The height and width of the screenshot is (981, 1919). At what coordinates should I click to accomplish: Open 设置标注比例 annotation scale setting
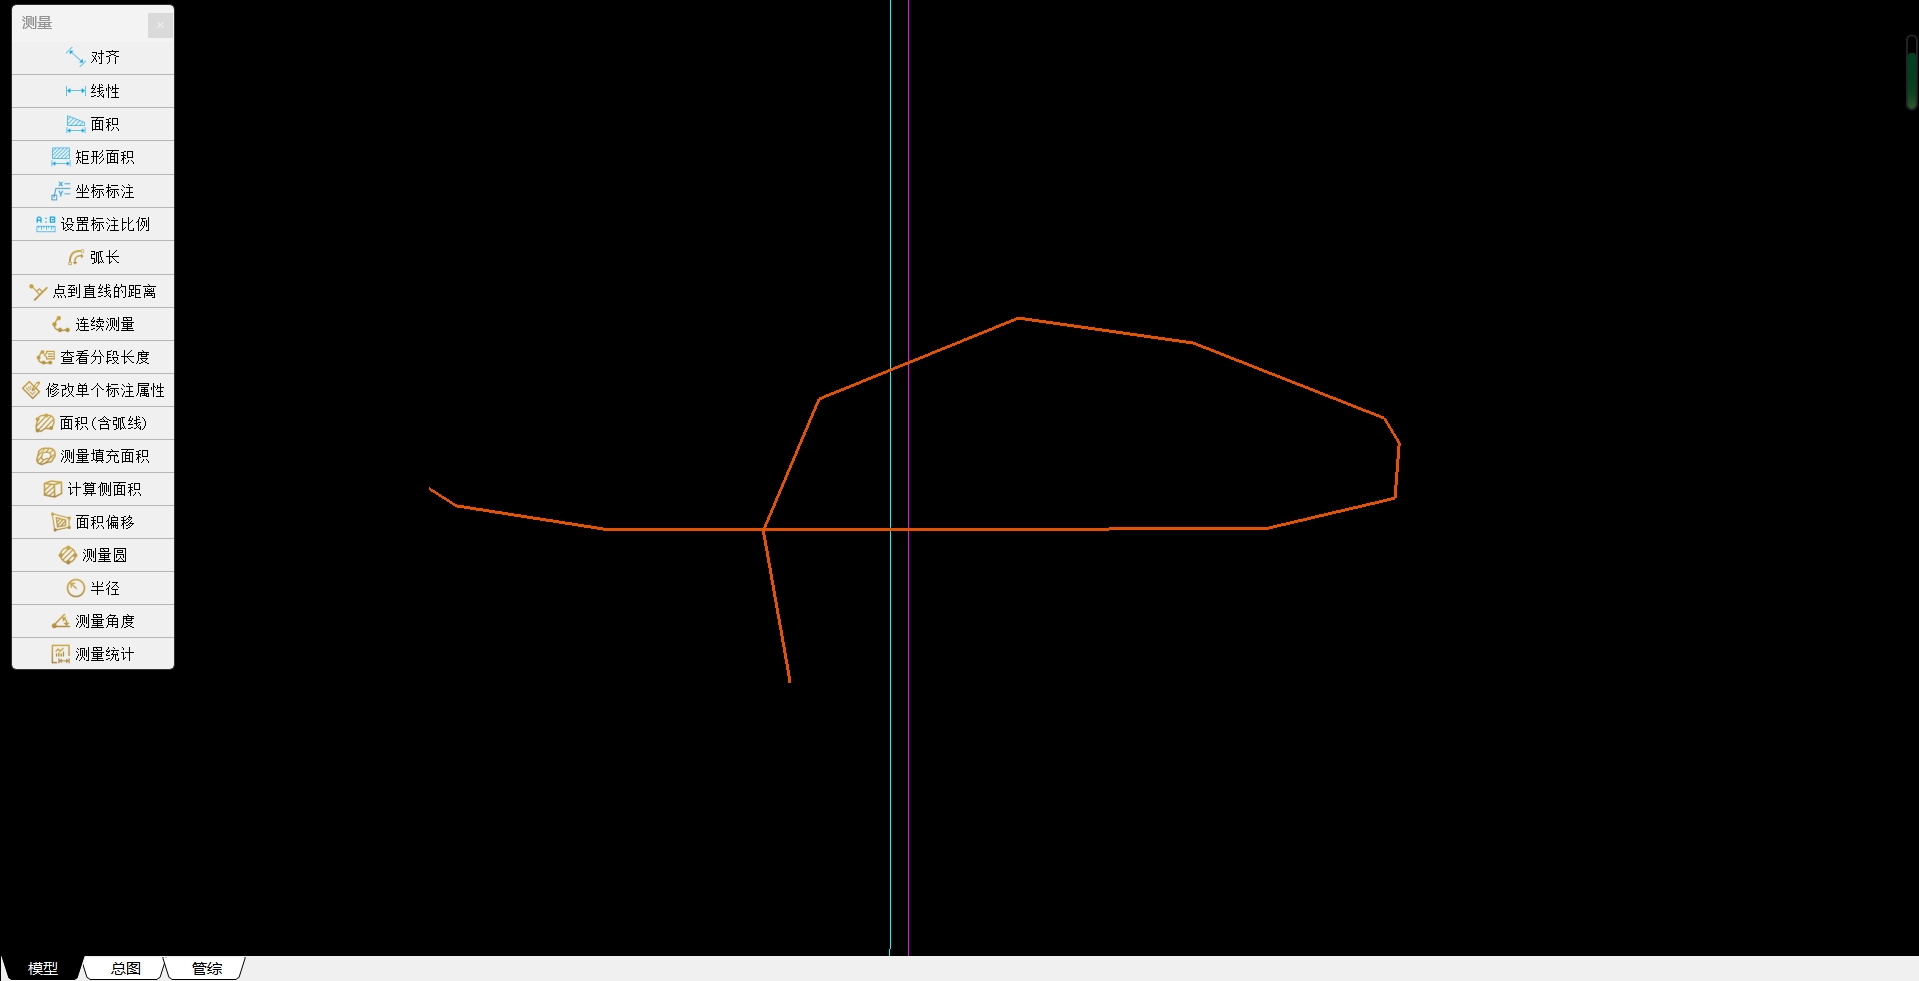93,224
